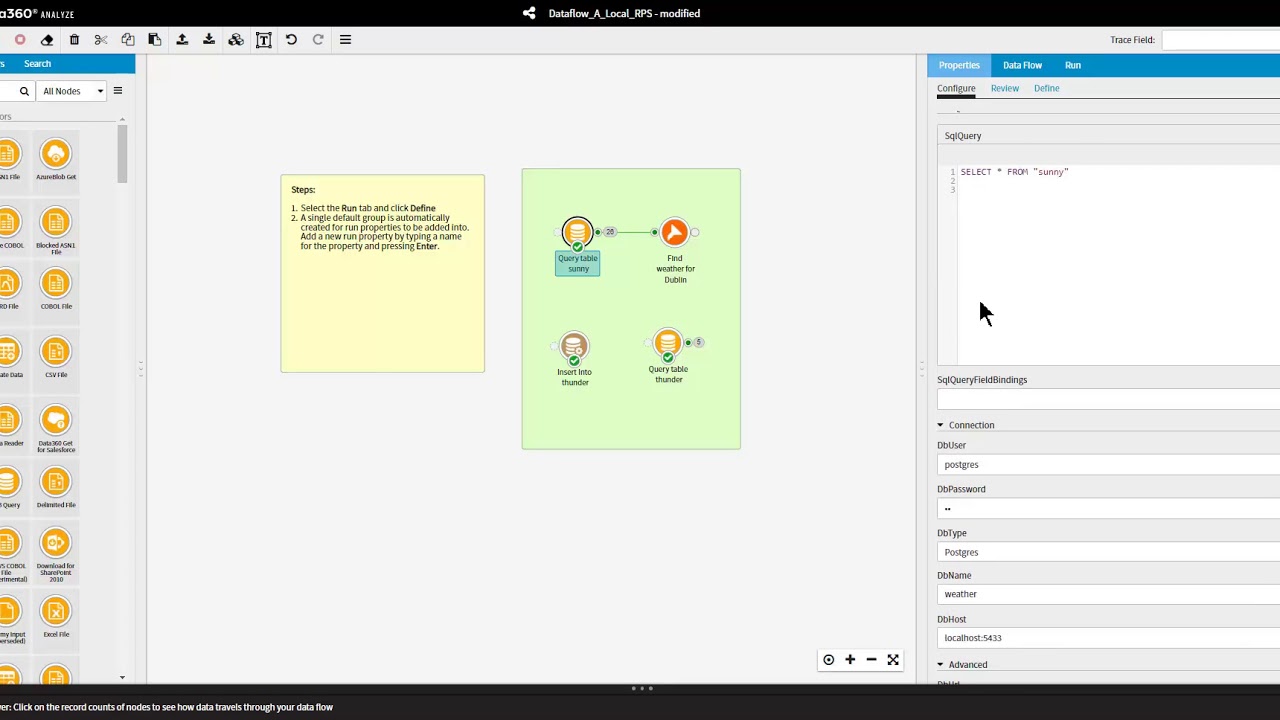Image resolution: width=1280 pixels, height=720 pixels.
Task: Select the Delimited File node icon
Action: click(56, 482)
